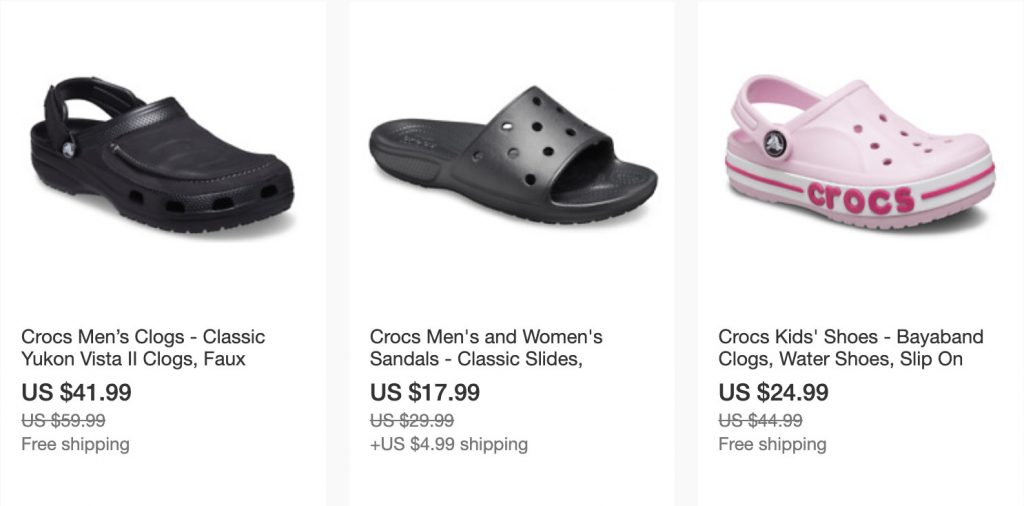Click Free shipping under the Bayaband clog
The height and width of the screenshot is (506, 1024).
(x=772, y=444)
